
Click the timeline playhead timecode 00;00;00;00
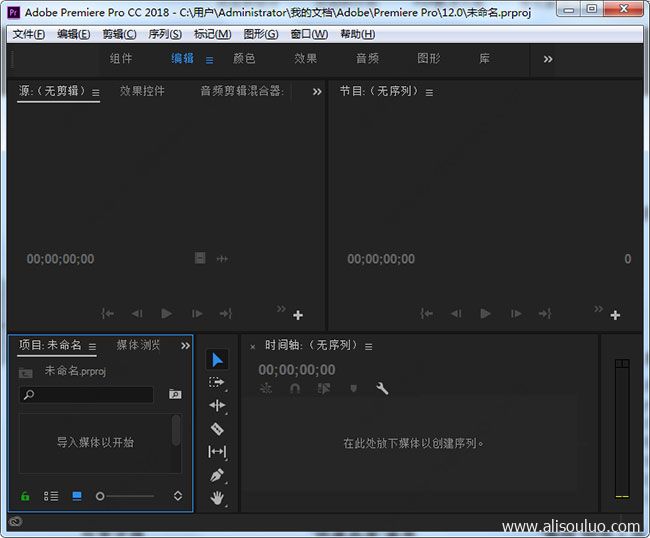pos(297,370)
